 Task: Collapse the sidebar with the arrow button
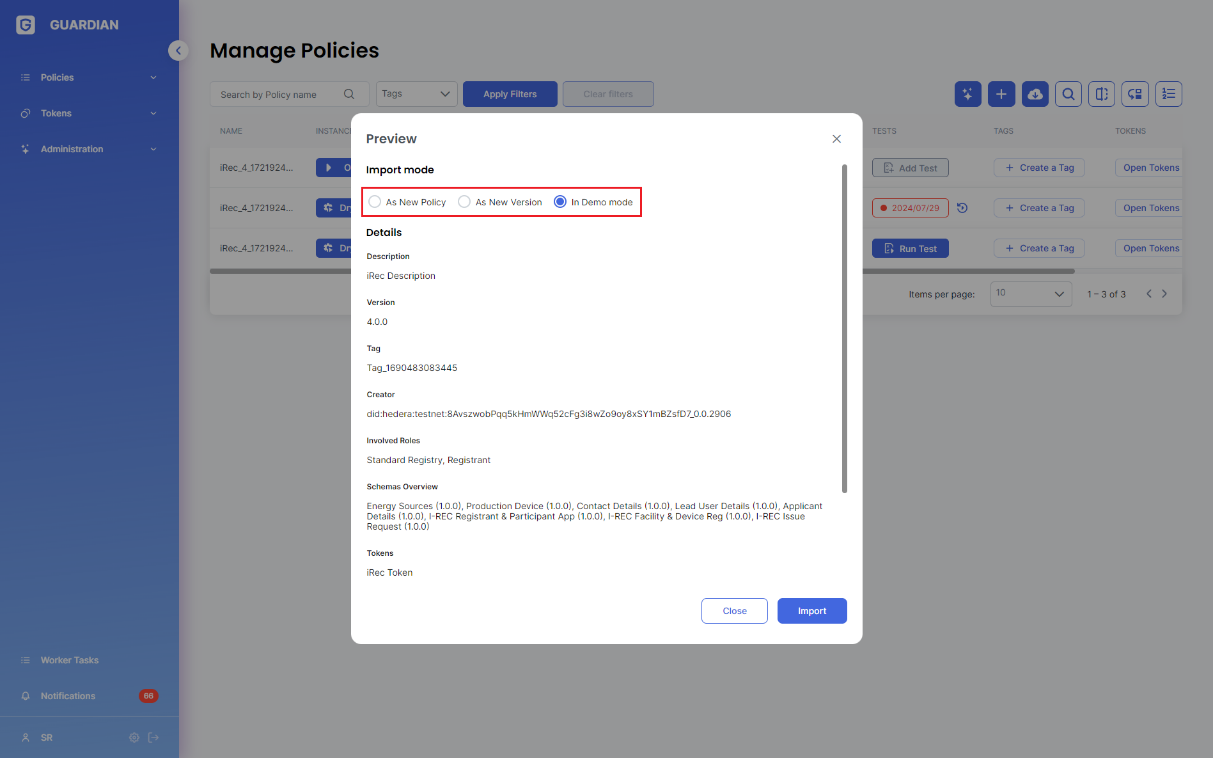pyautogui.click(x=178, y=50)
